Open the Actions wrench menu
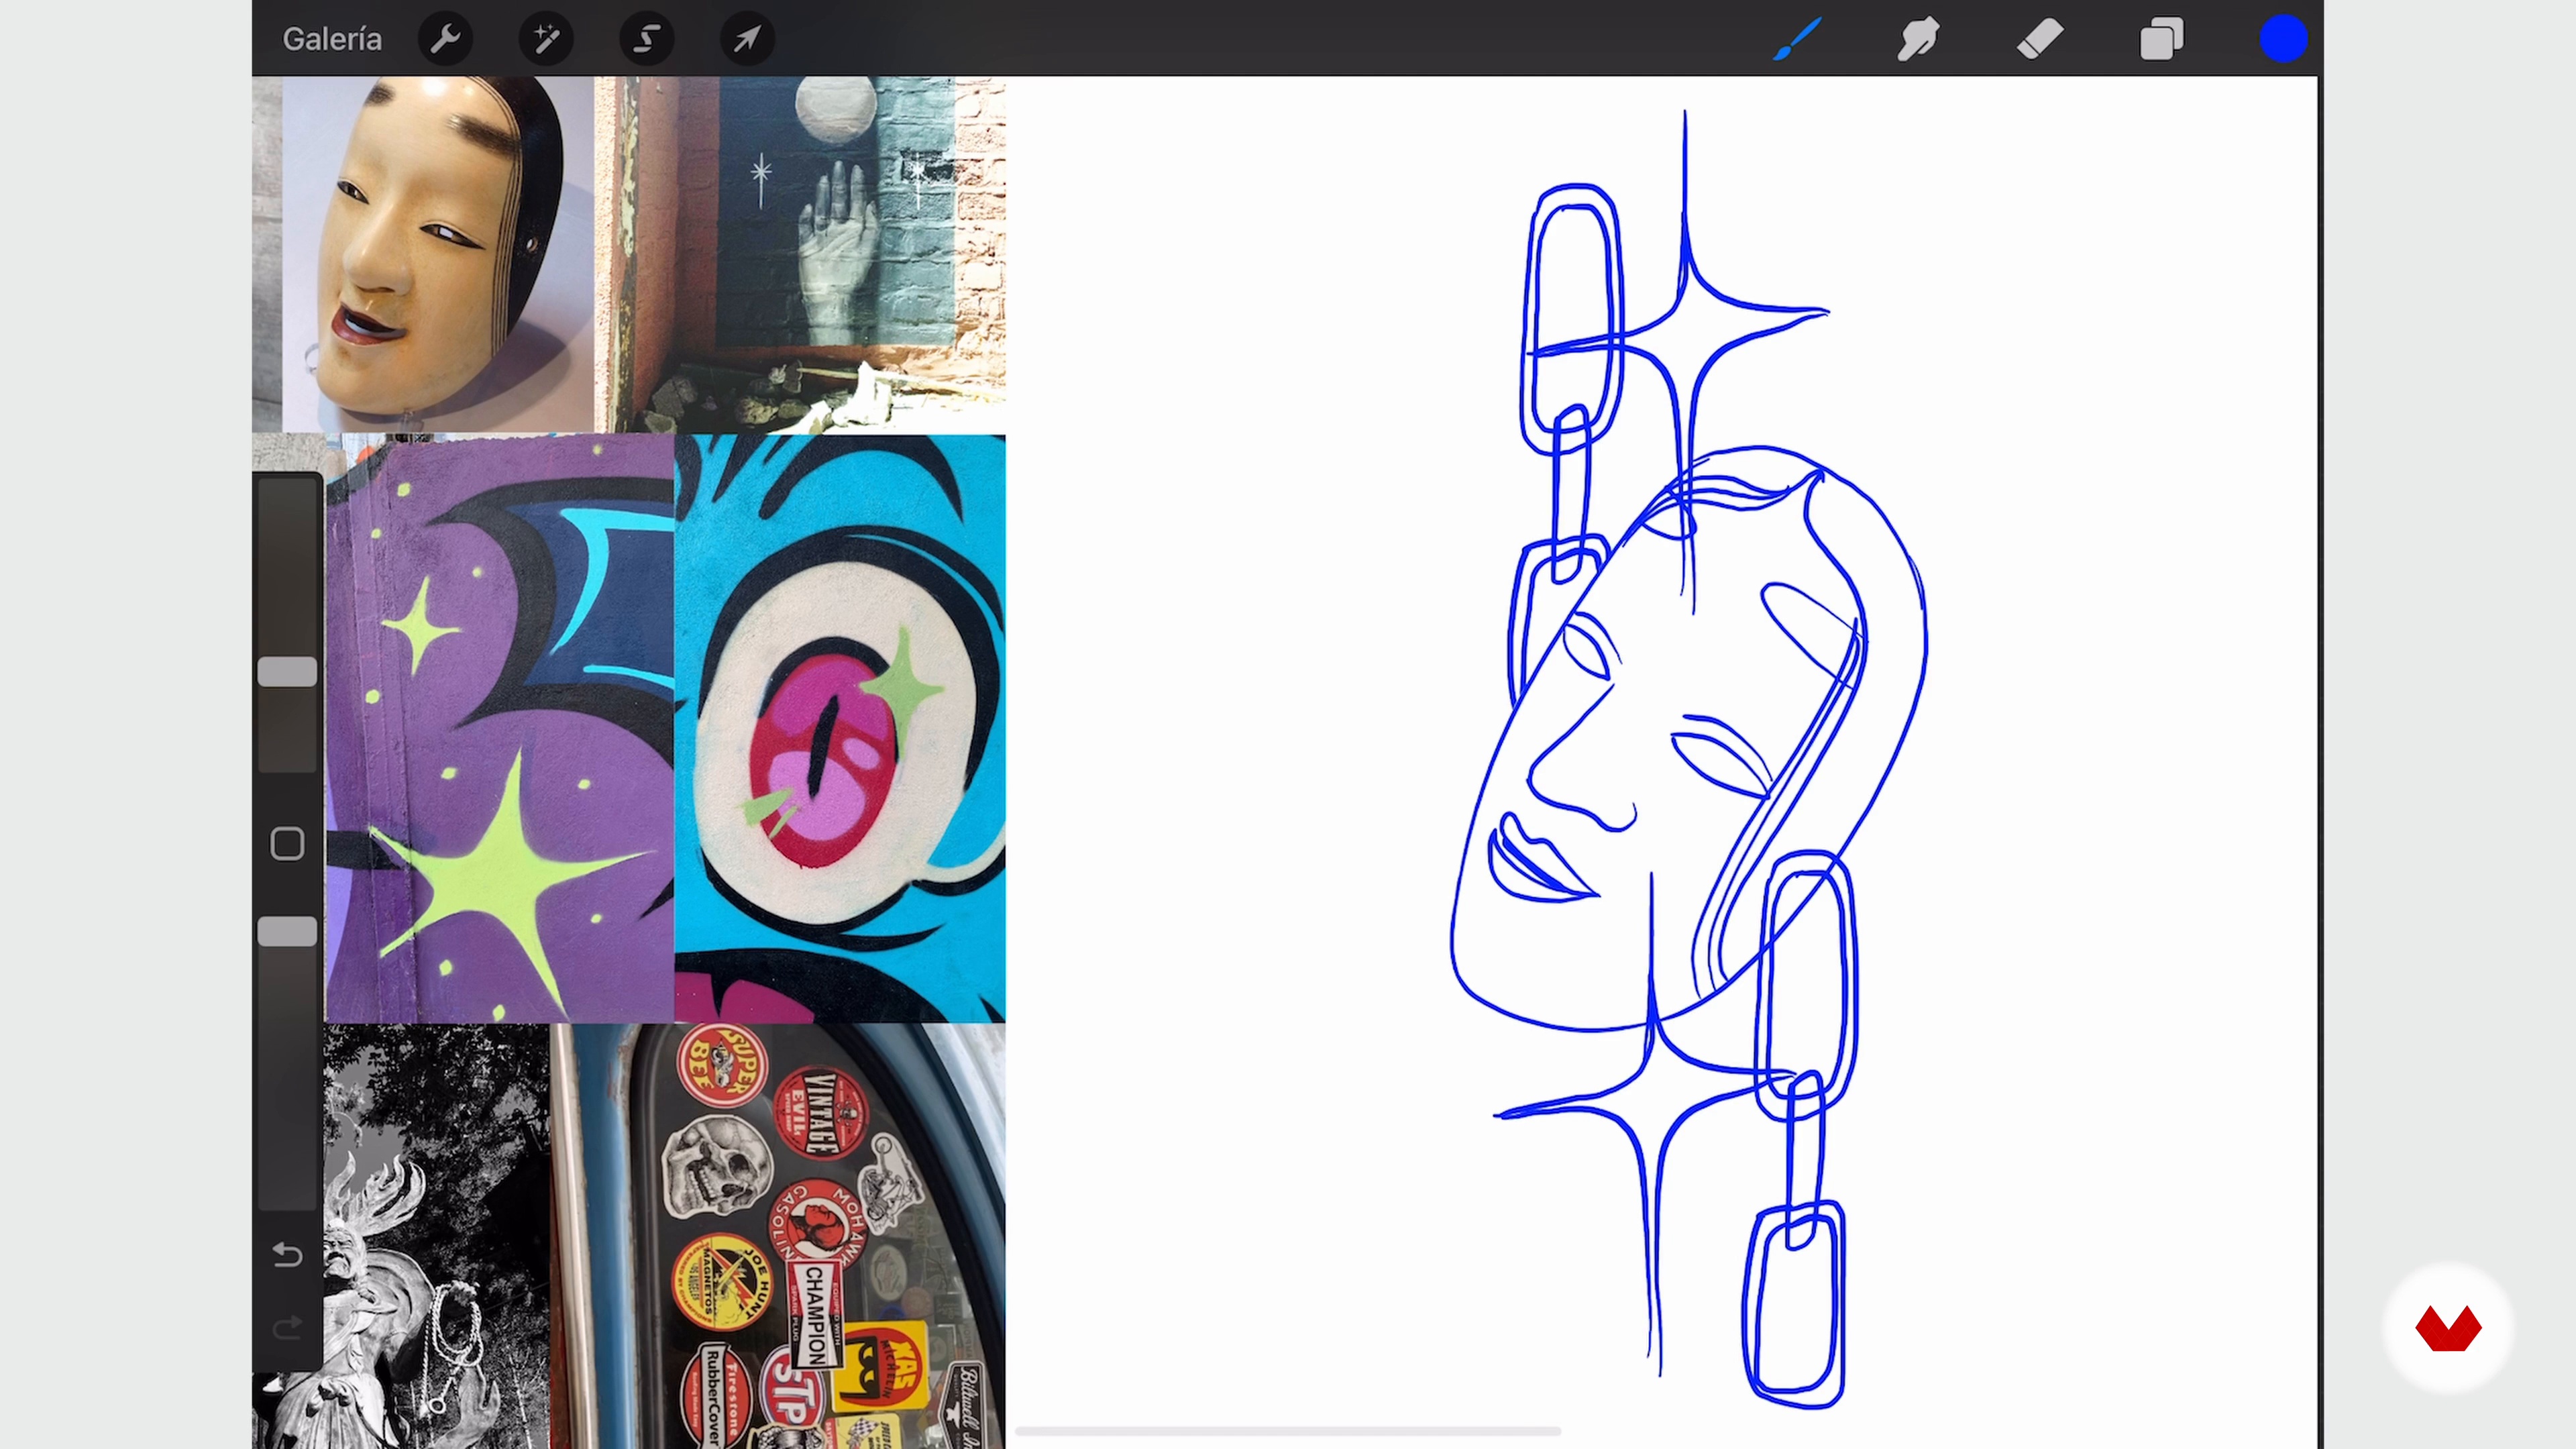This screenshot has width=2576, height=1449. pos(445,39)
